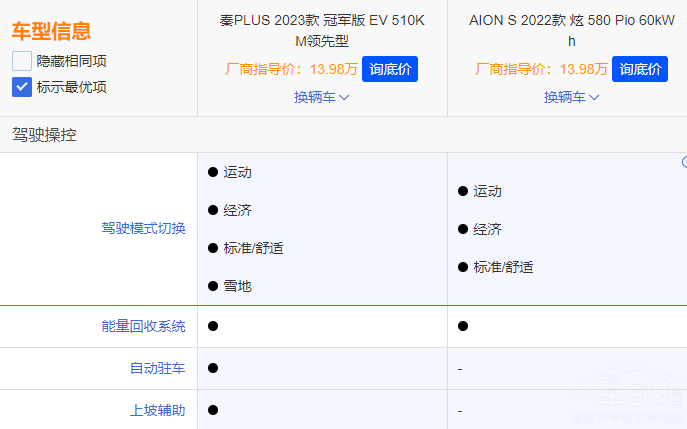
Task: Select the 驾驶操控 section header
Action: pos(44,134)
